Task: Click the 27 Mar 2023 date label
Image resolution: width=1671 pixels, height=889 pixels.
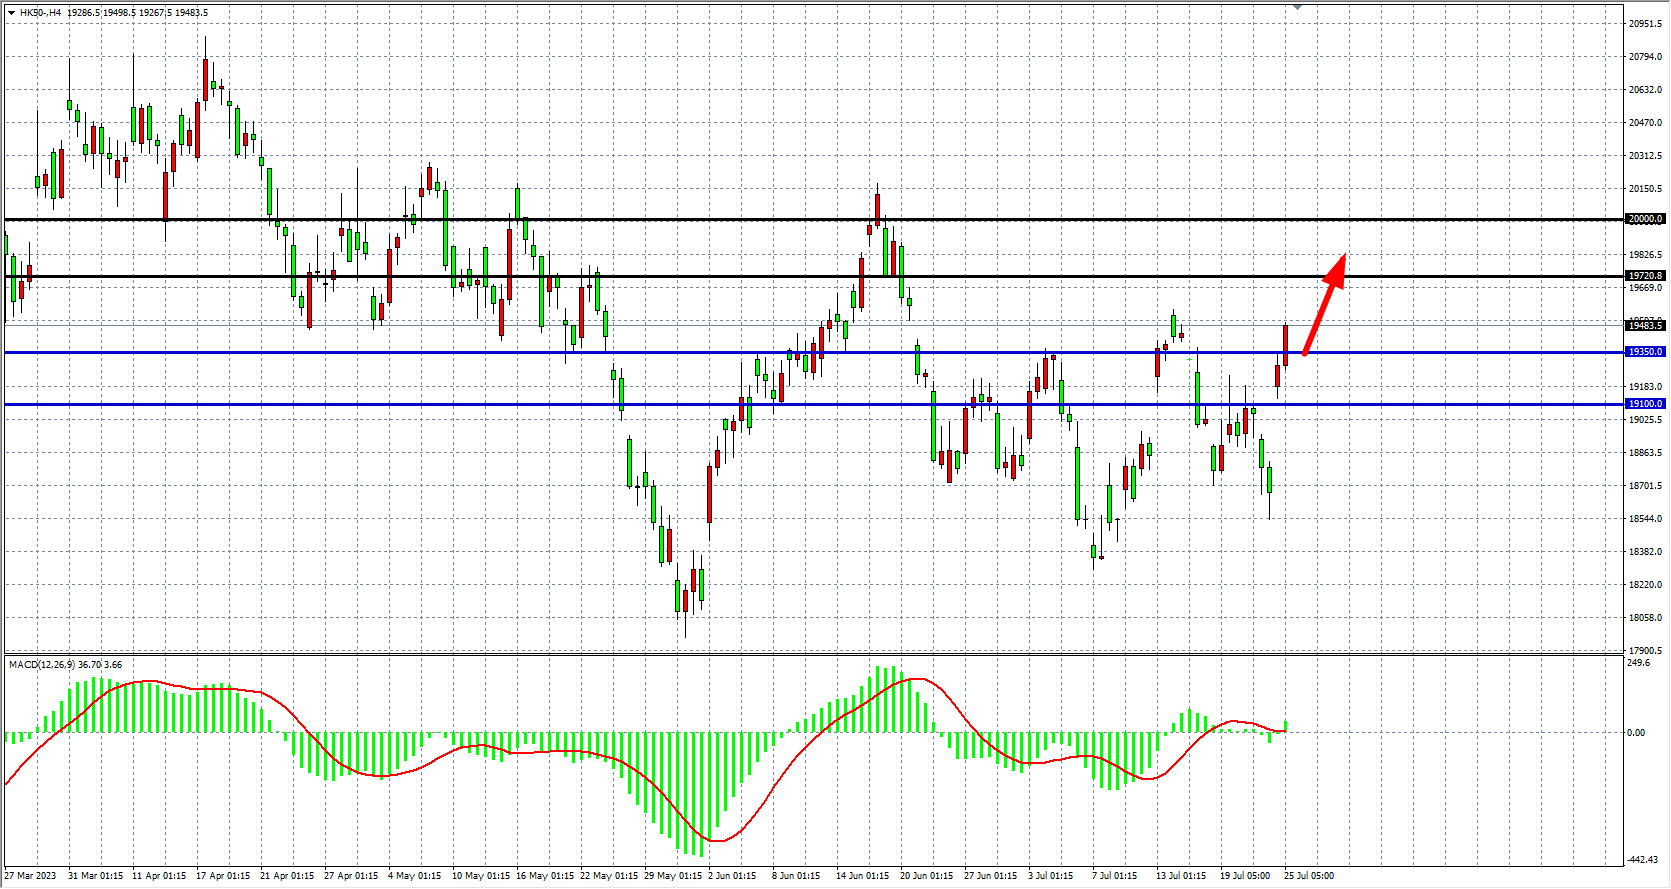Action: (x=31, y=876)
